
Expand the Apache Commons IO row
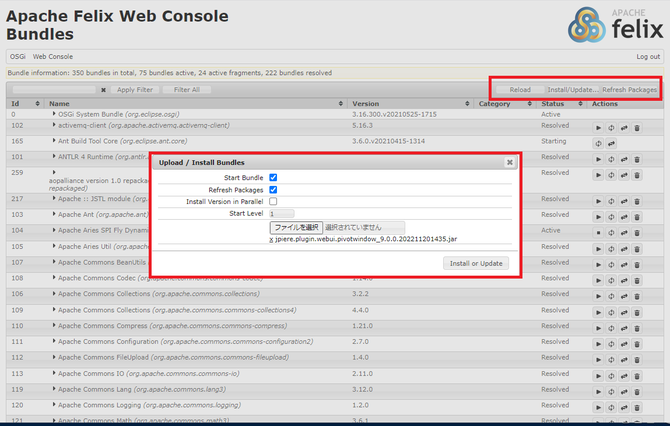click(54, 373)
